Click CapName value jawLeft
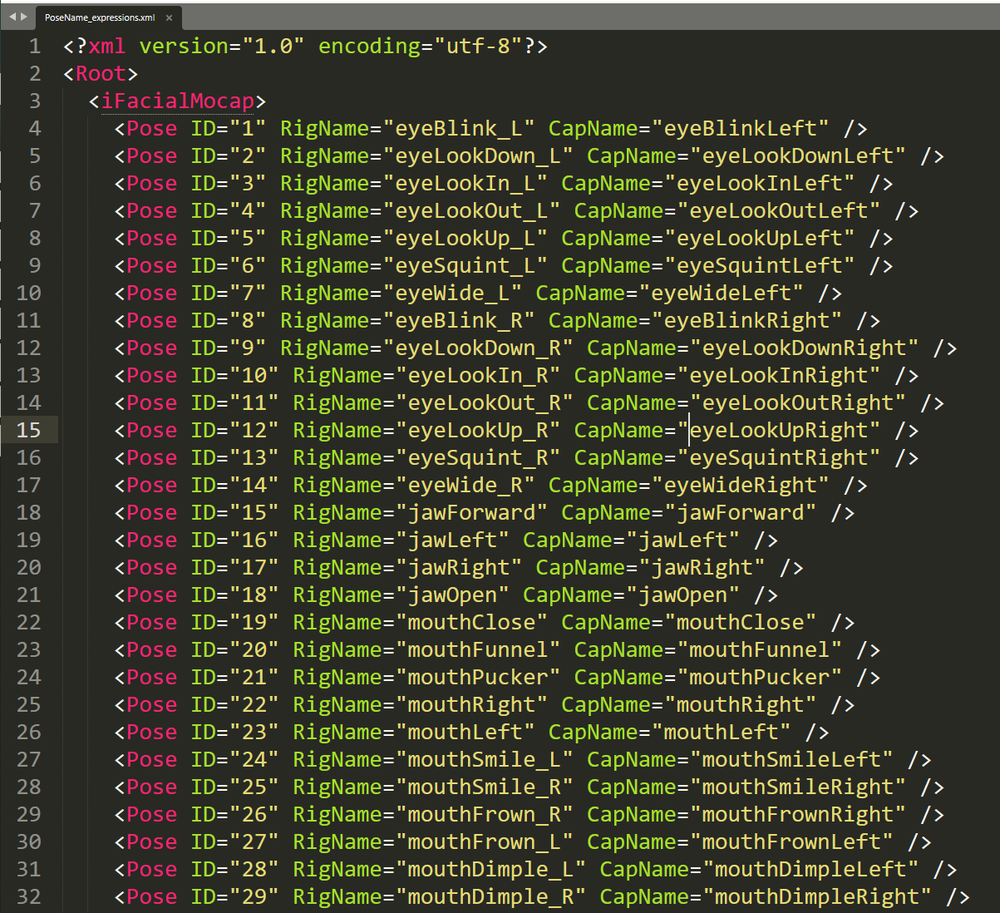 pos(682,540)
